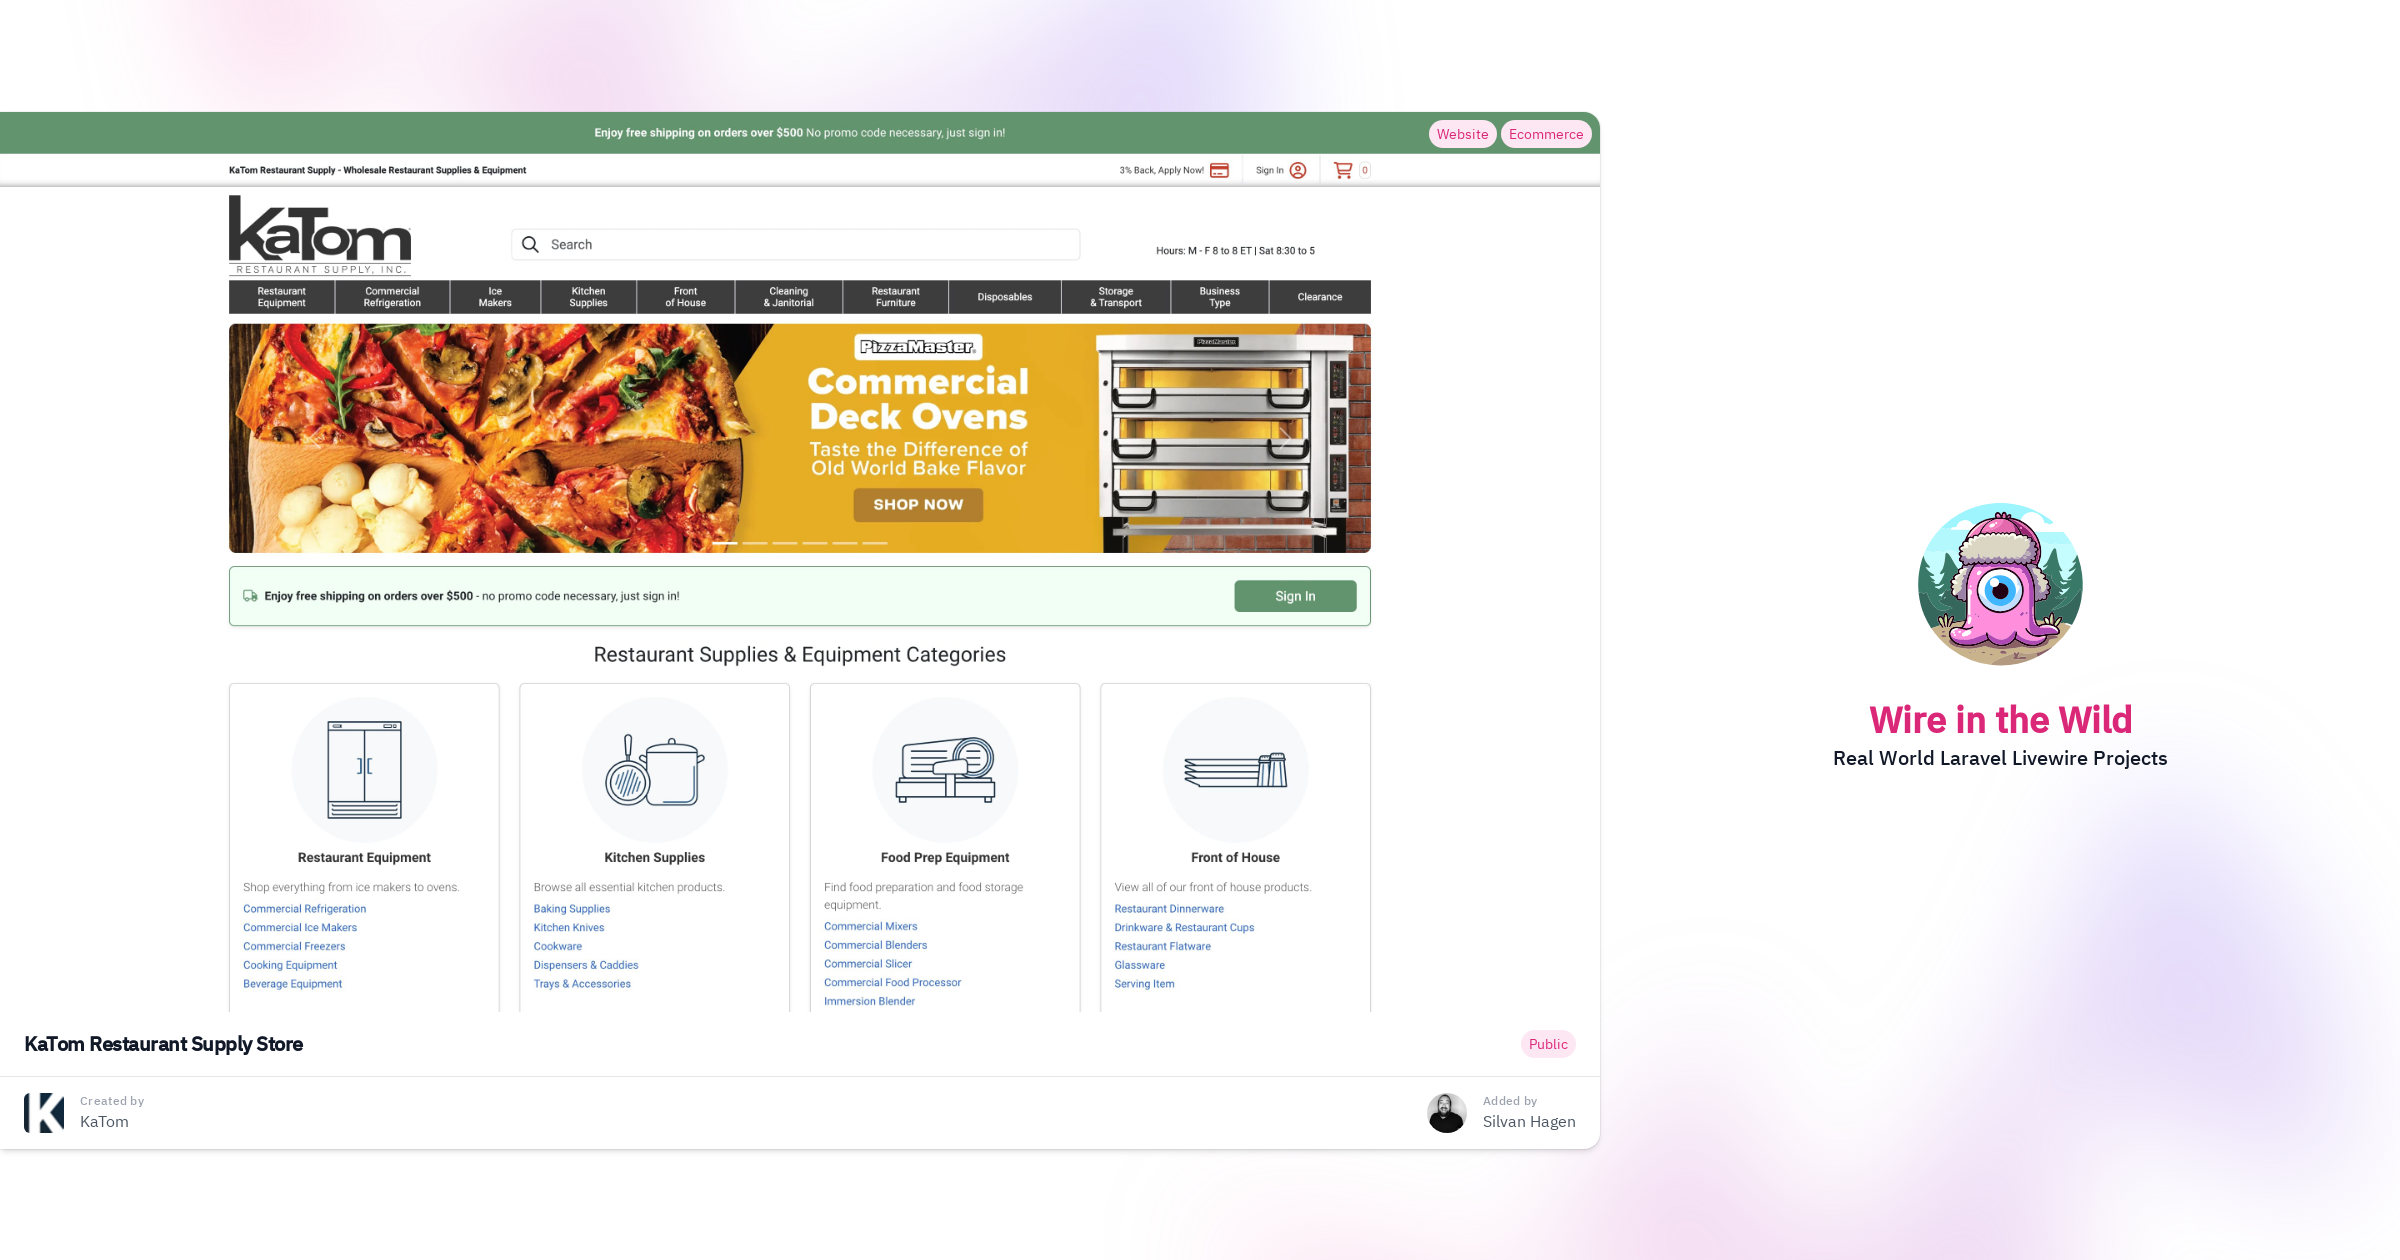
Task: Click the shopping cart icon
Action: tap(1343, 171)
